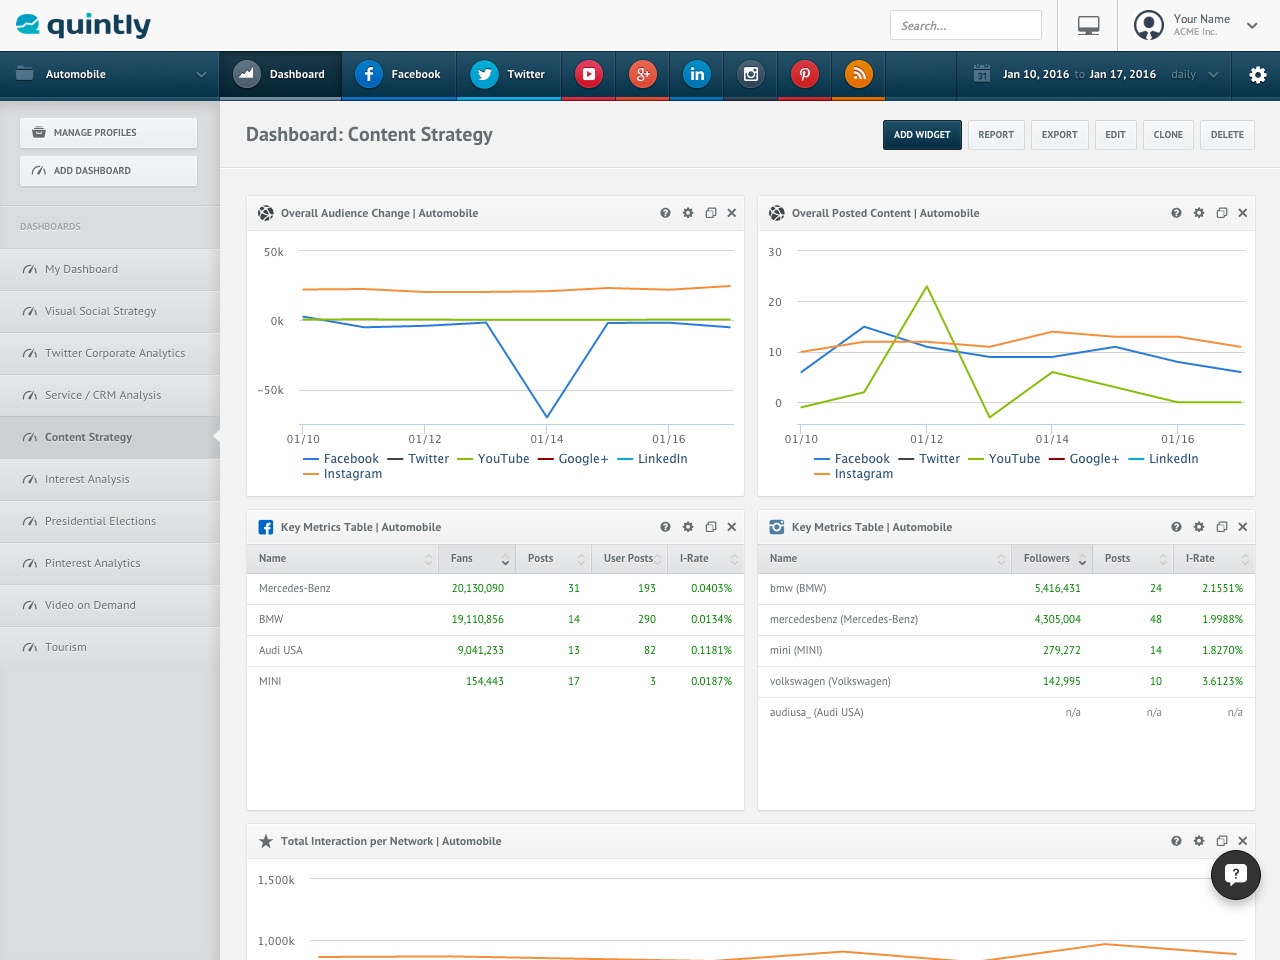1280x960 pixels.
Task: Toggle LinkedIn series in Posted Content legend
Action: 1164,459
